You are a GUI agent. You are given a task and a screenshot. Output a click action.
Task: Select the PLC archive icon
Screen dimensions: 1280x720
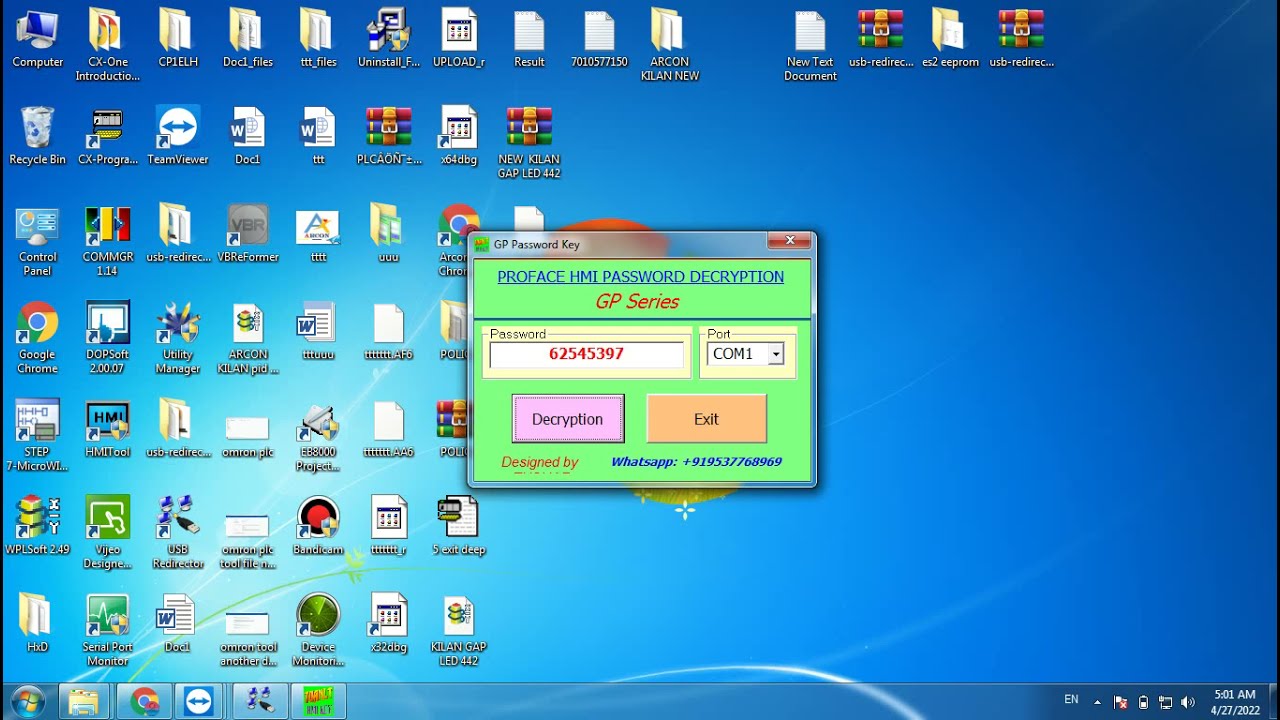(389, 136)
